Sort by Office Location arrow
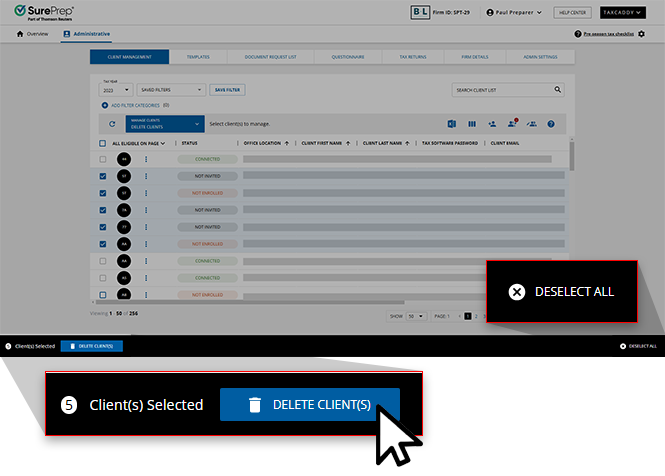The width and height of the screenshot is (665, 476). click(x=287, y=143)
